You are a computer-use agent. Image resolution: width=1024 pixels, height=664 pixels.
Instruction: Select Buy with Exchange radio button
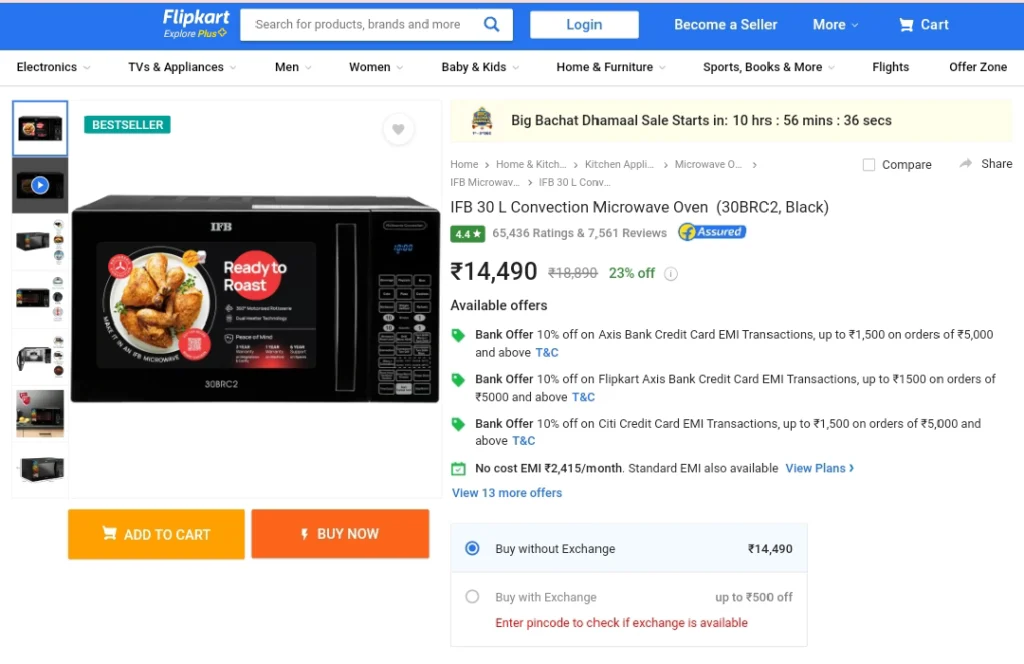(x=472, y=597)
